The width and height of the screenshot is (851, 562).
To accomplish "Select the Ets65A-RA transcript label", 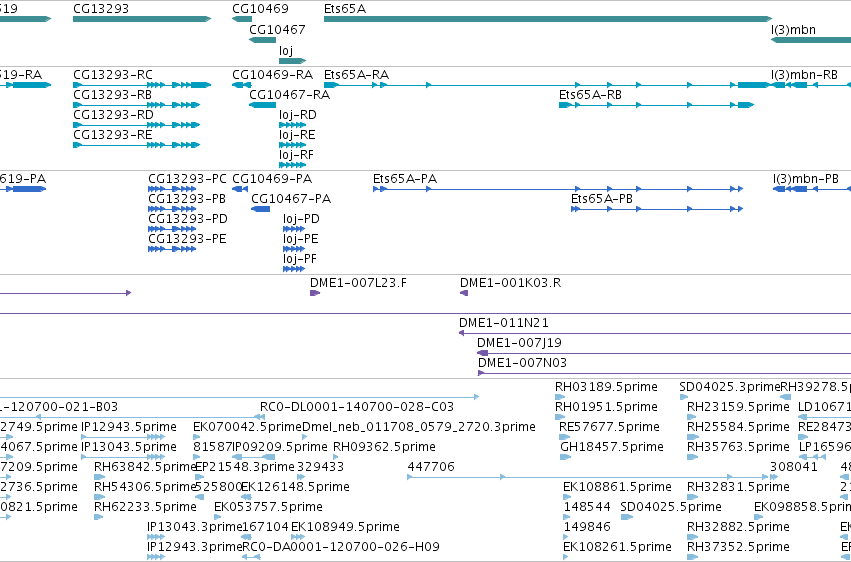I will [357, 74].
